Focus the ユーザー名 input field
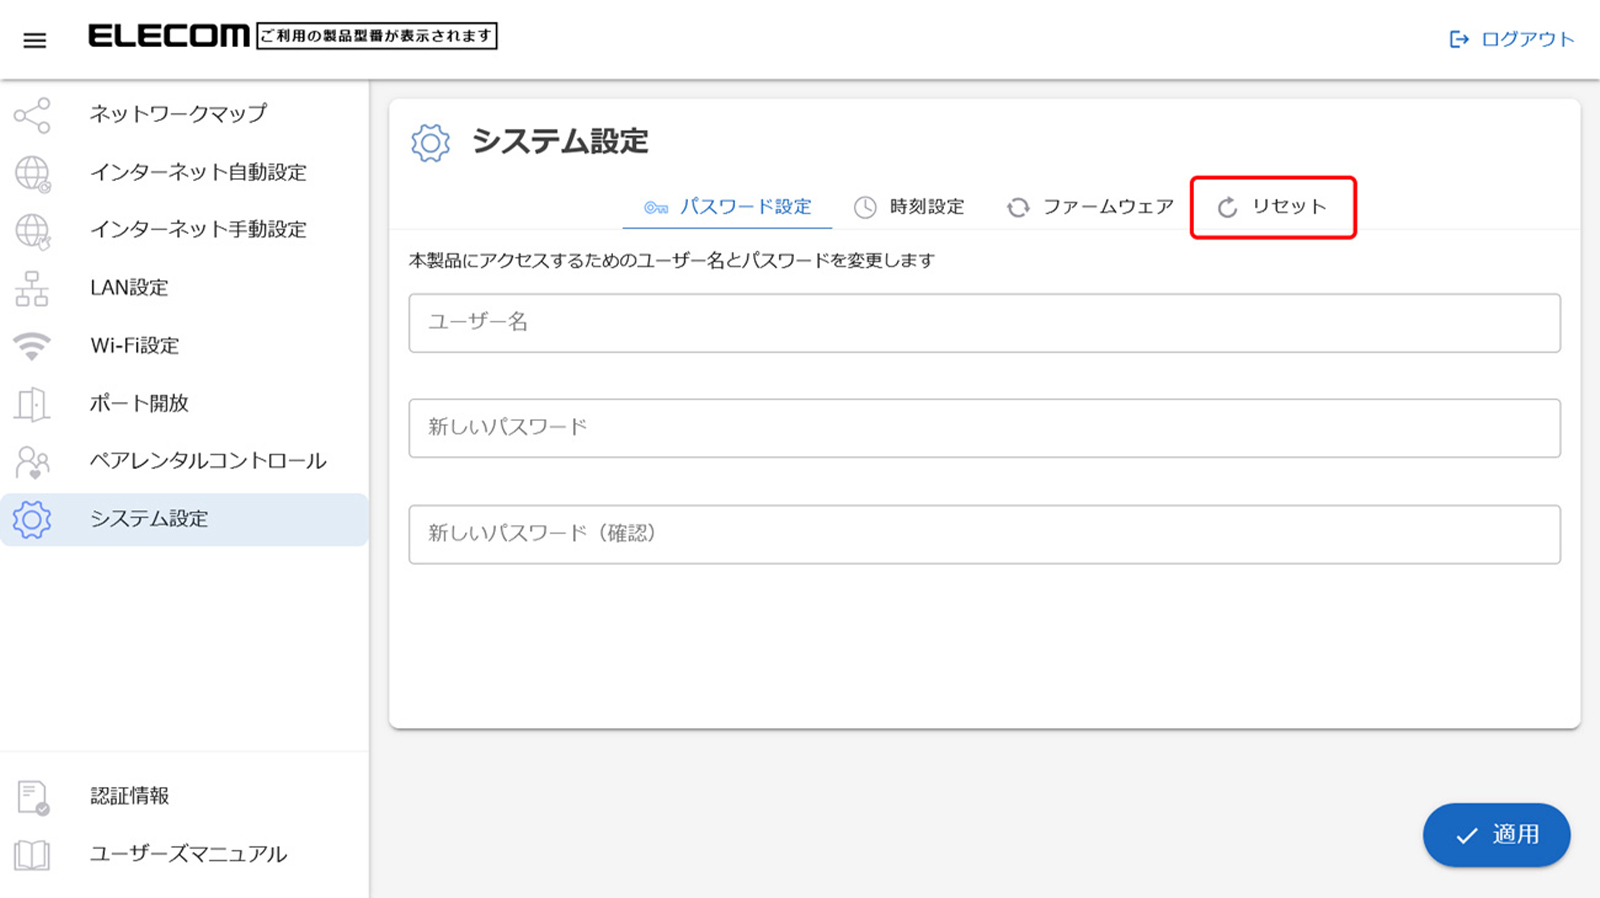This screenshot has height=898, width=1600. point(984,323)
